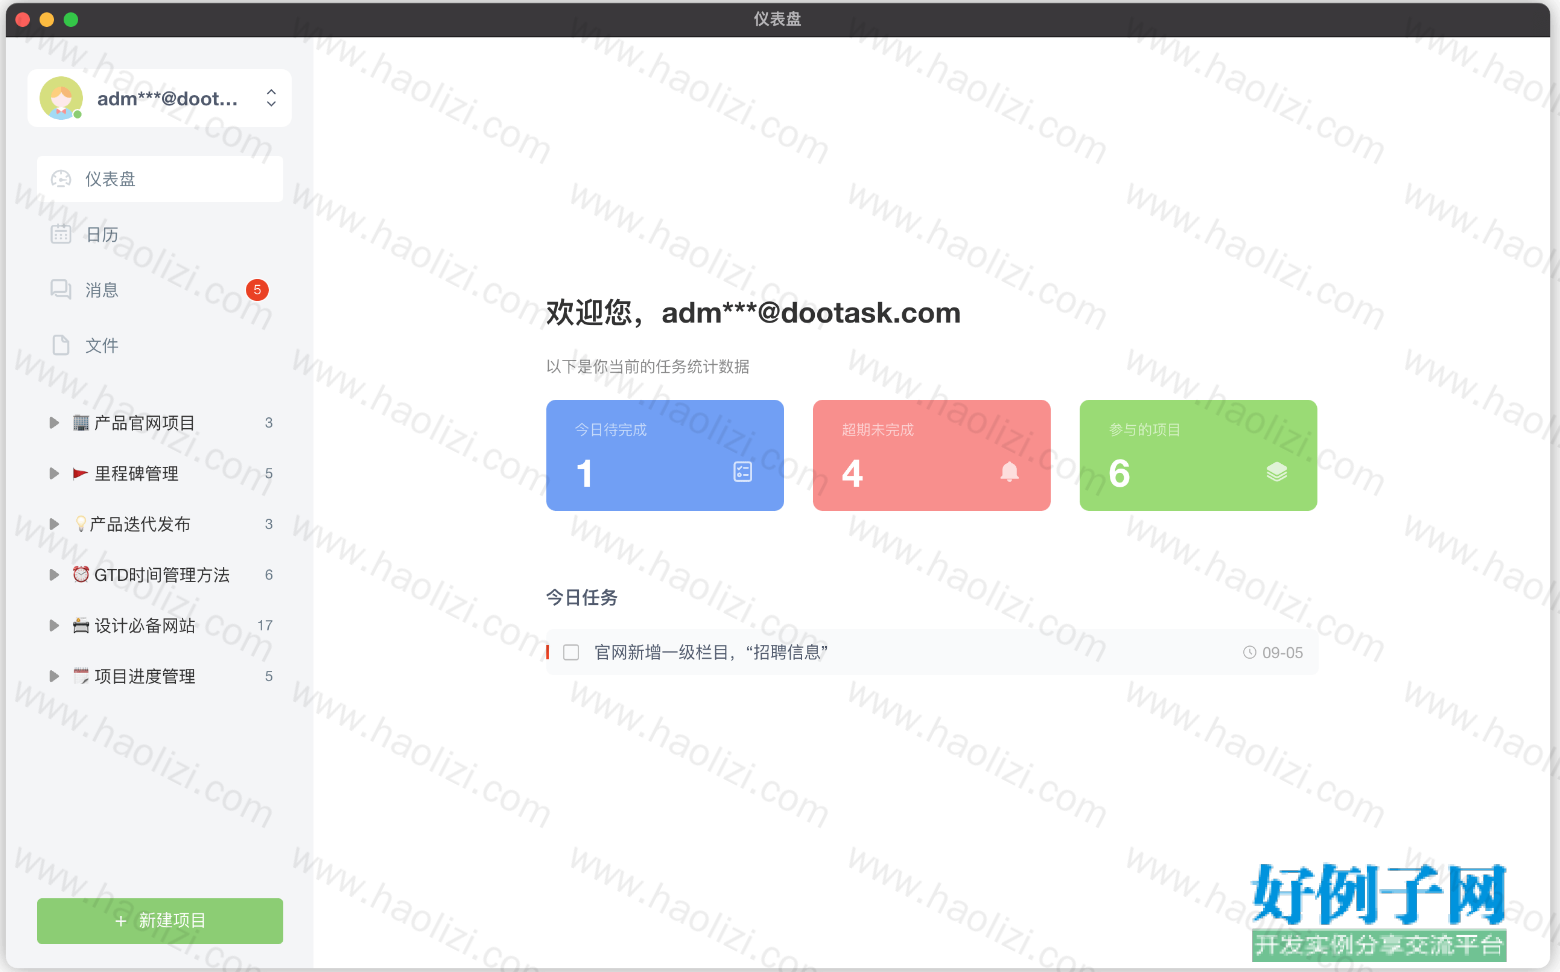The width and height of the screenshot is (1560, 972).
Task: Open the GTD时间管理方法 project
Action: (160, 575)
